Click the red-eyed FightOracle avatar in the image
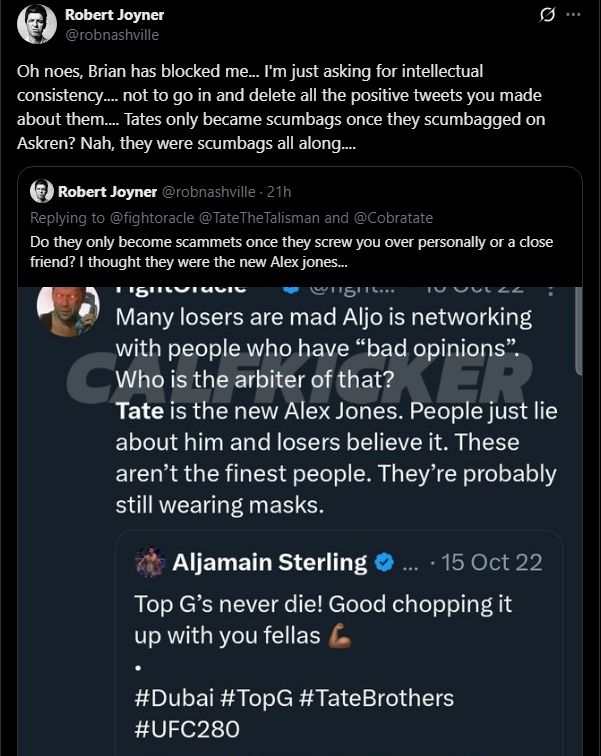Viewport: 601px width, 756px height. 68,309
